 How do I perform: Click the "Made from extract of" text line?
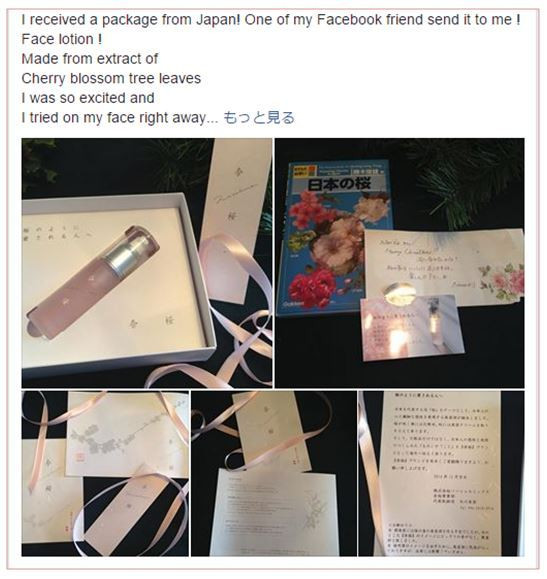coord(90,59)
